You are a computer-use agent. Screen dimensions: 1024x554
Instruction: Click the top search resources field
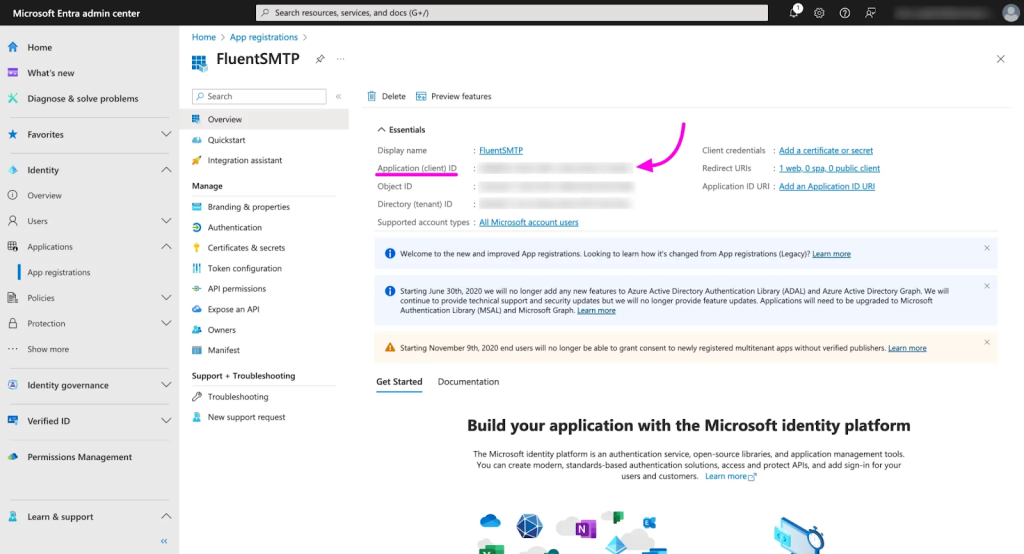pyautogui.click(x=512, y=13)
